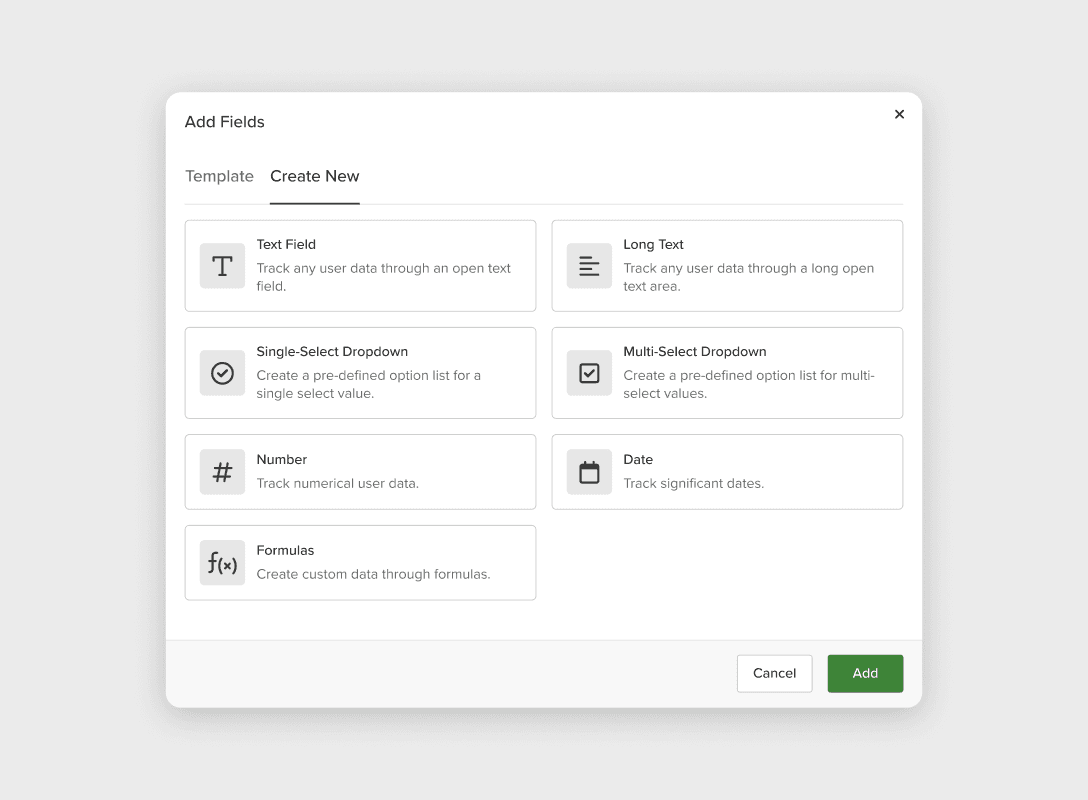The height and width of the screenshot is (800, 1088).
Task: Choose the 'Text Field' title label
Action: [x=286, y=244]
